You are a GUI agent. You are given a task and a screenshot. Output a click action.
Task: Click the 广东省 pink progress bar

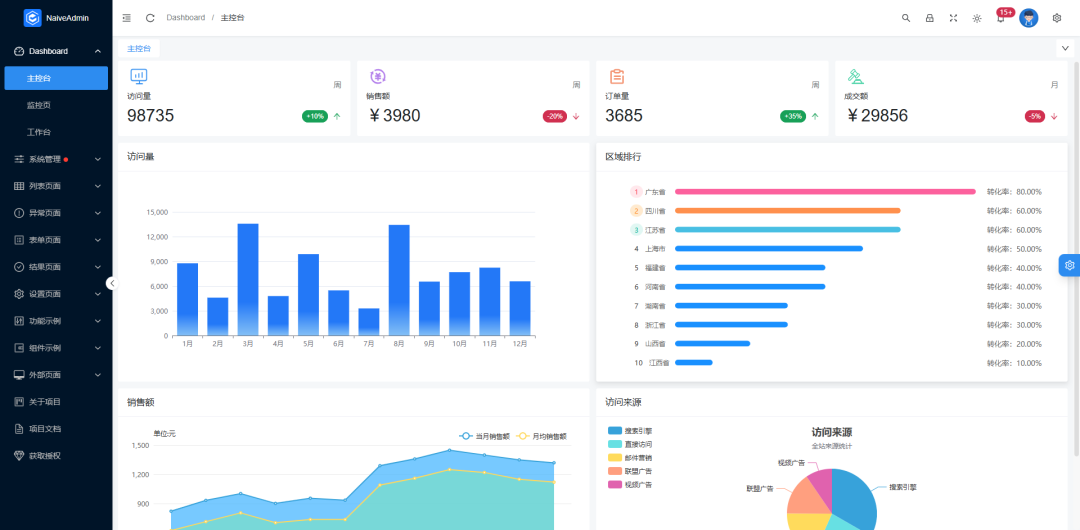pos(825,192)
